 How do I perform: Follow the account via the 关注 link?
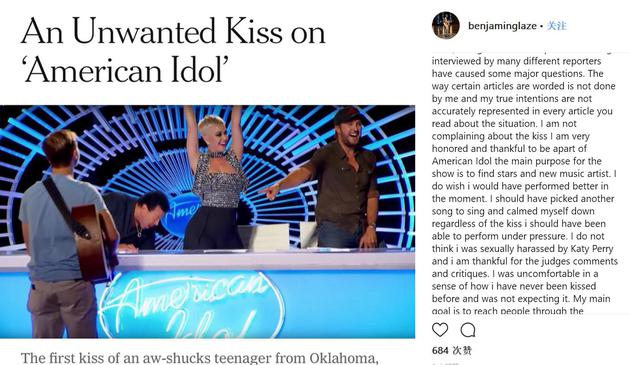point(557,26)
